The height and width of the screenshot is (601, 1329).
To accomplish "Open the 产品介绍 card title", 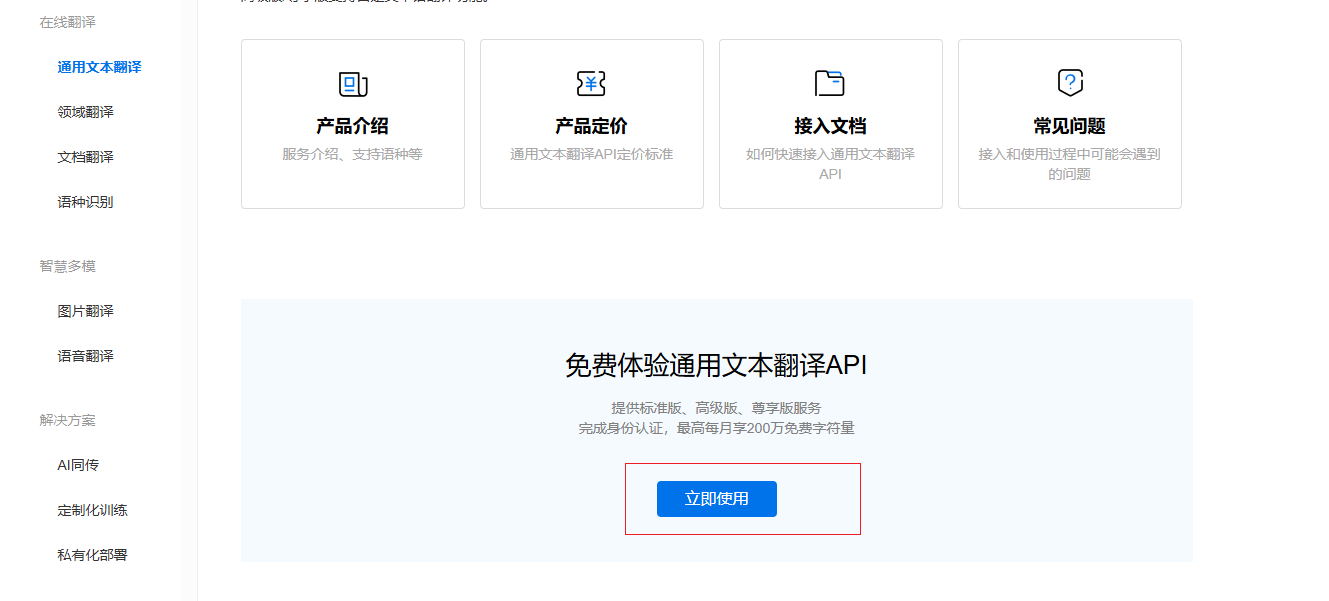I will click(x=352, y=127).
